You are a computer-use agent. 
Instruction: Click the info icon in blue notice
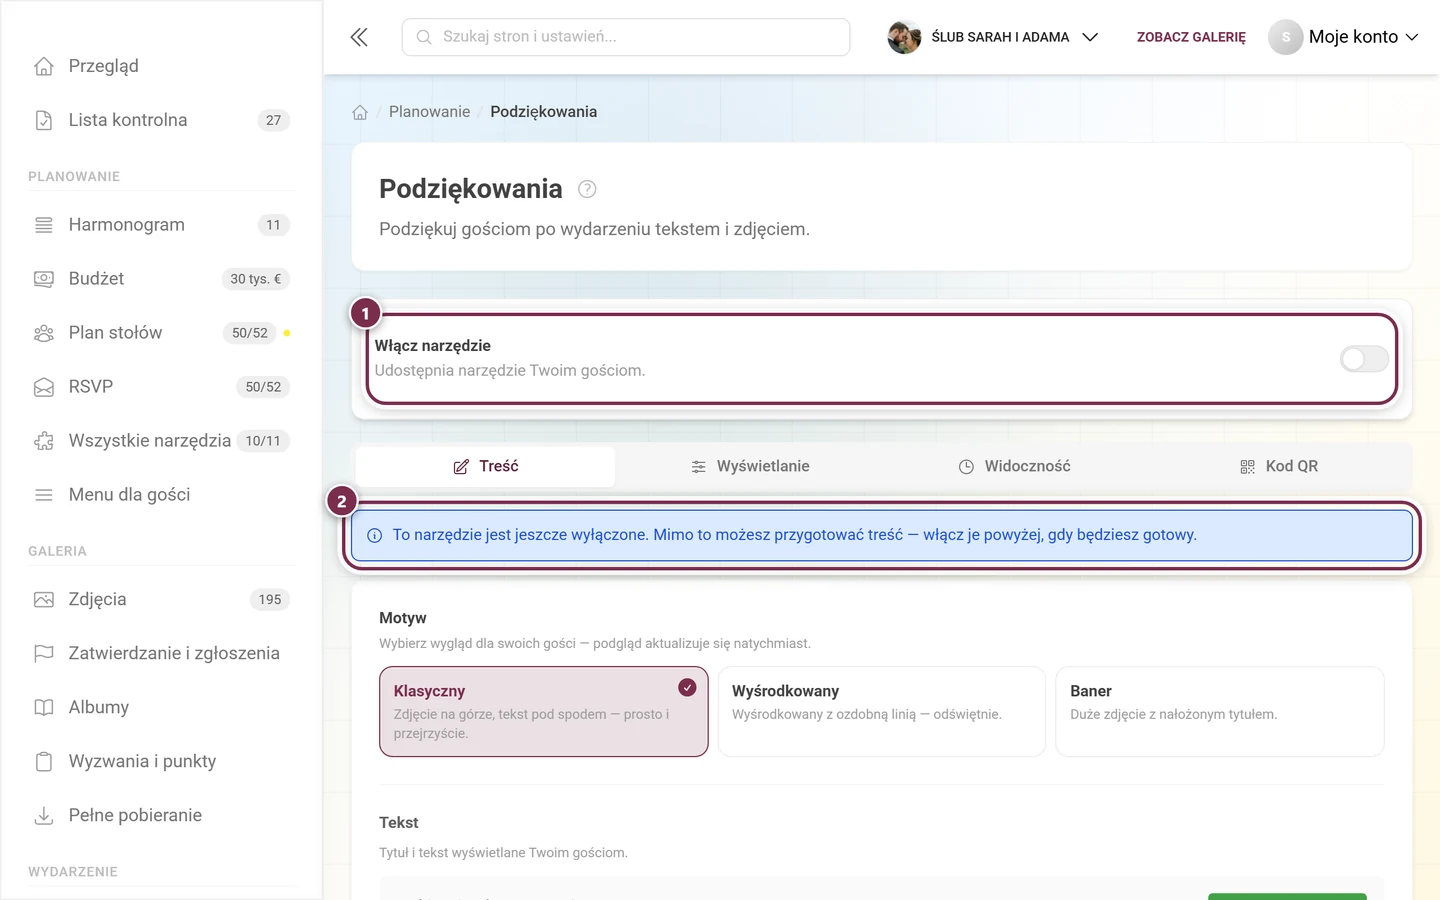pyautogui.click(x=375, y=535)
